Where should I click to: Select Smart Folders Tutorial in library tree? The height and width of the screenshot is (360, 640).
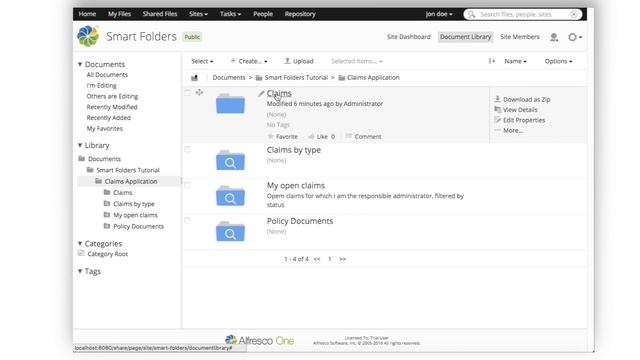[128, 170]
